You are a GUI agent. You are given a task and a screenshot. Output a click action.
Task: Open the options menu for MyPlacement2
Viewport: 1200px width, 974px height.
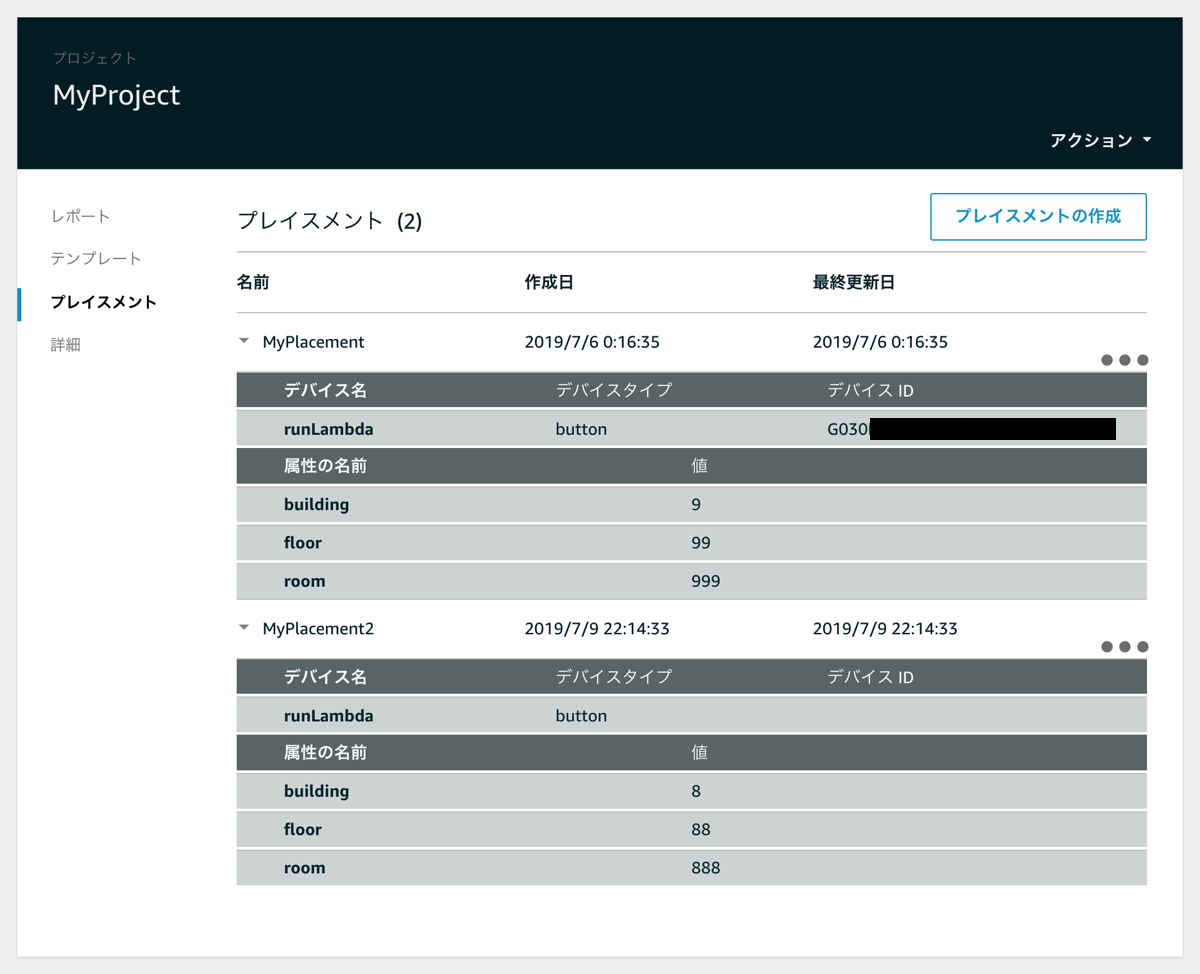coord(1124,647)
